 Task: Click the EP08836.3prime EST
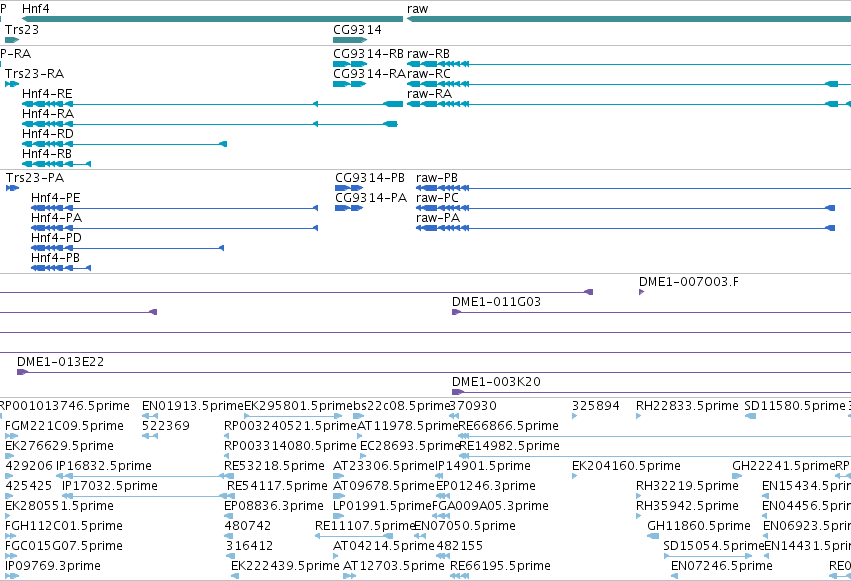[274, 506]
